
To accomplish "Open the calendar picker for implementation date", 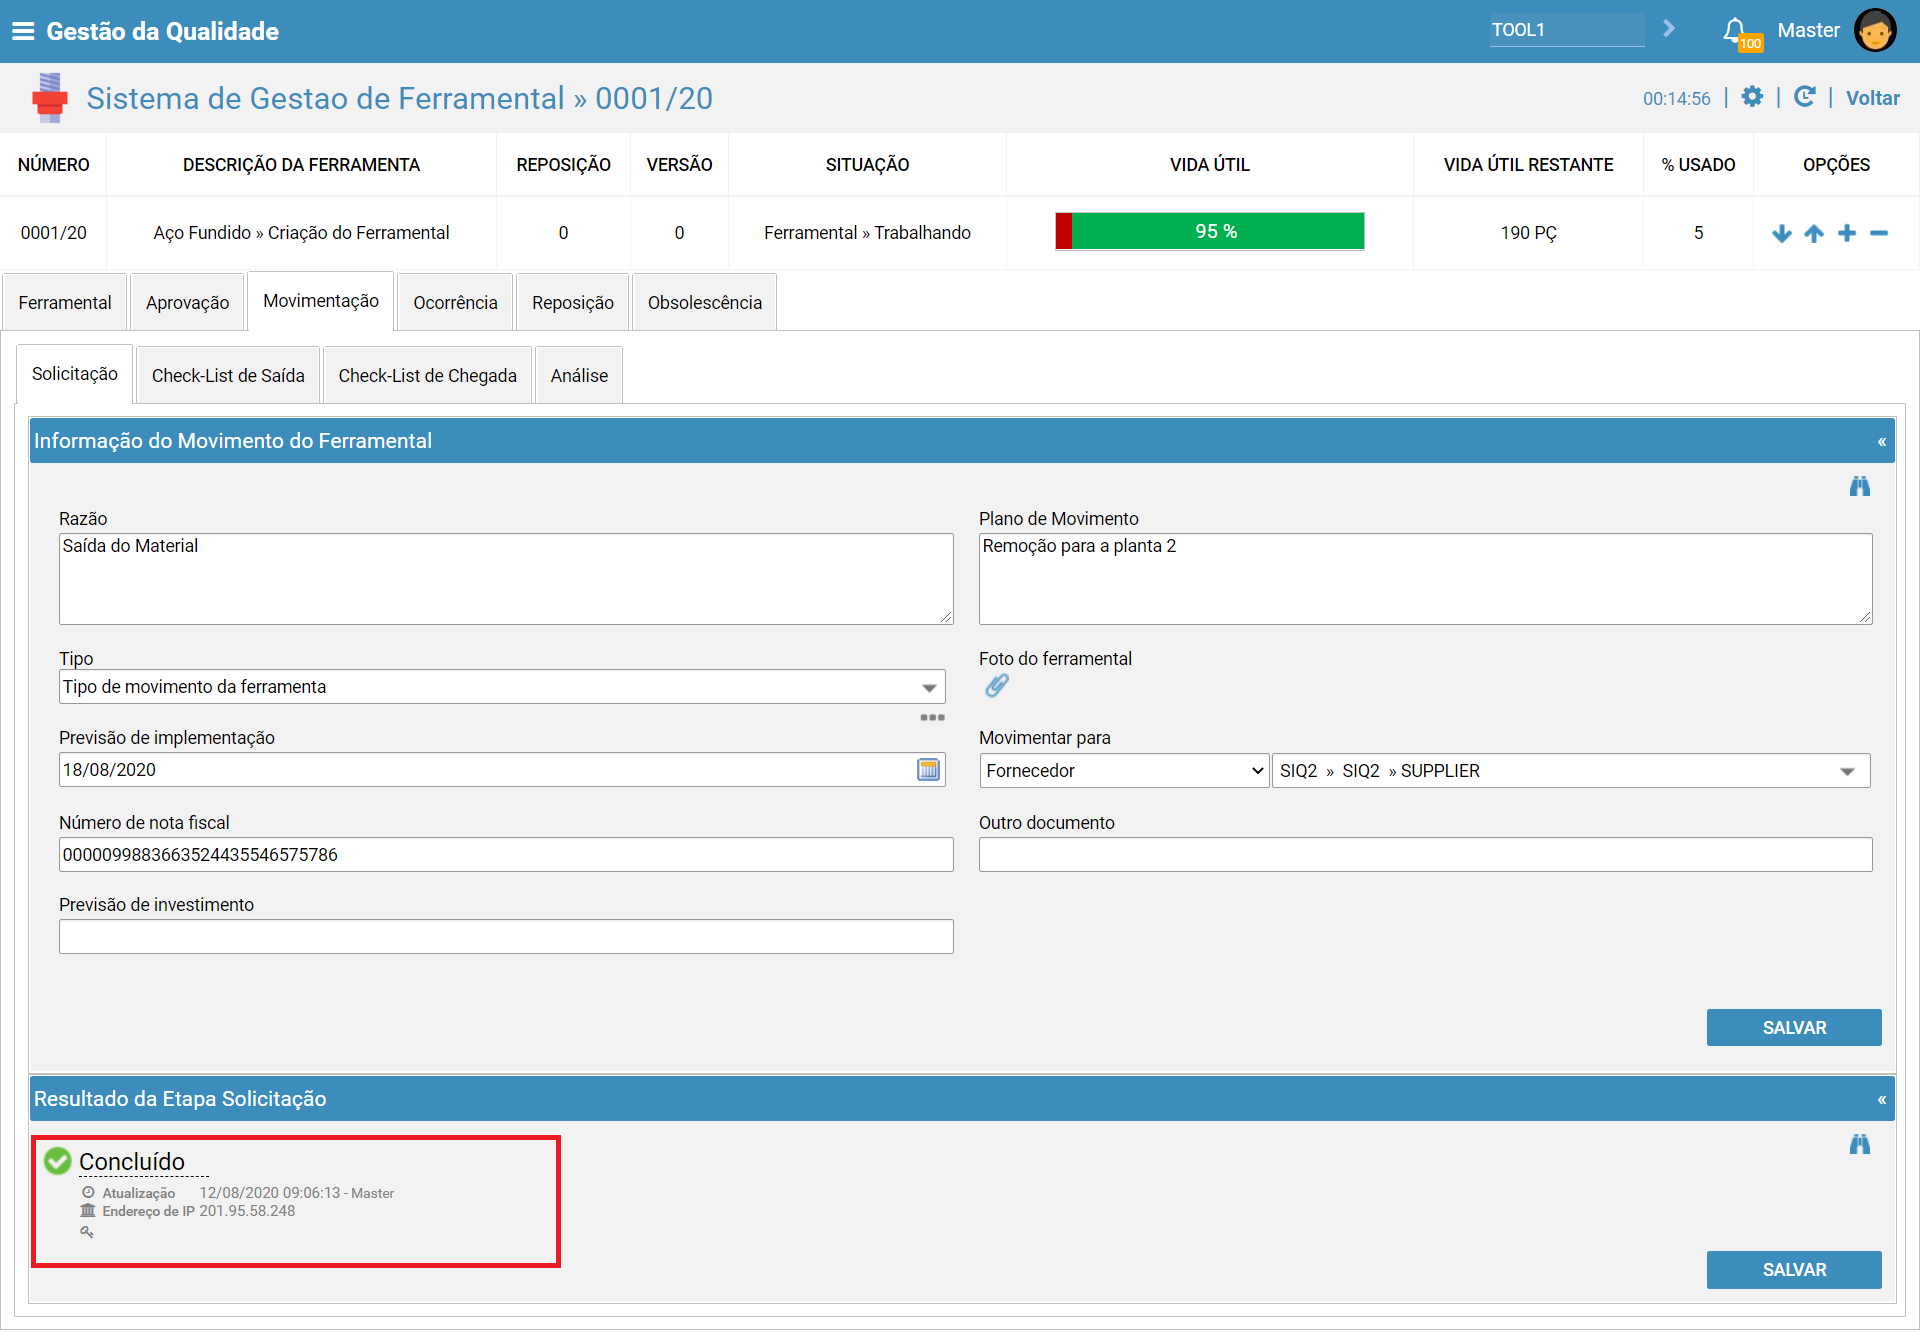I will point(928,770).
